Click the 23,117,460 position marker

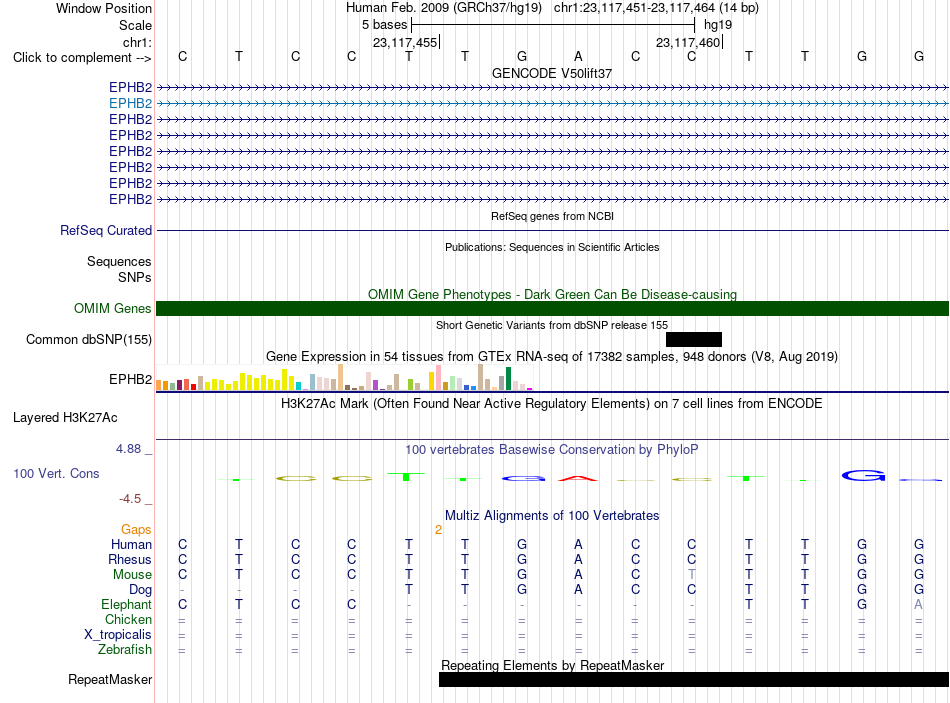(x=689, y=42)
